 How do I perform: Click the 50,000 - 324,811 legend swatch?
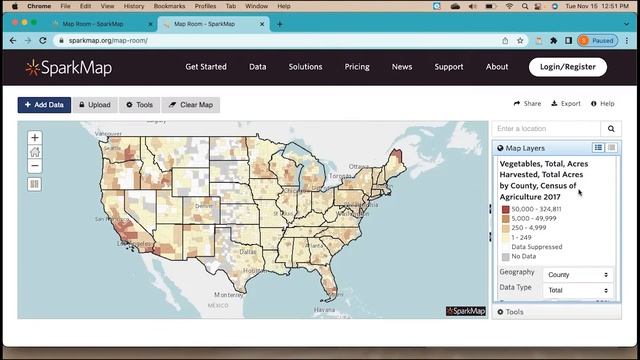click(x=506, y=209)
